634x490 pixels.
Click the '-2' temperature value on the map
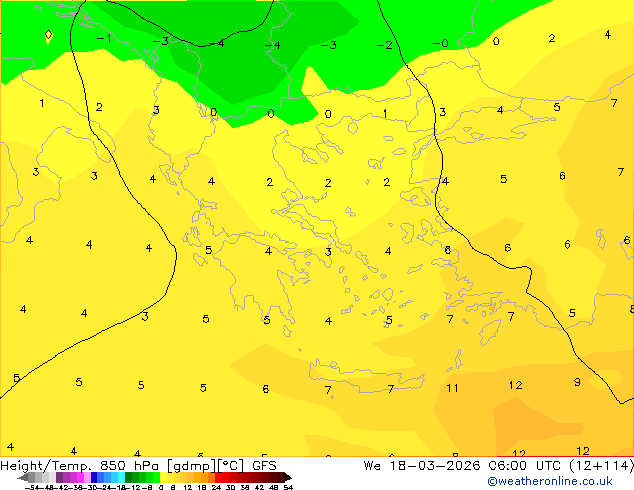point(385,45)
